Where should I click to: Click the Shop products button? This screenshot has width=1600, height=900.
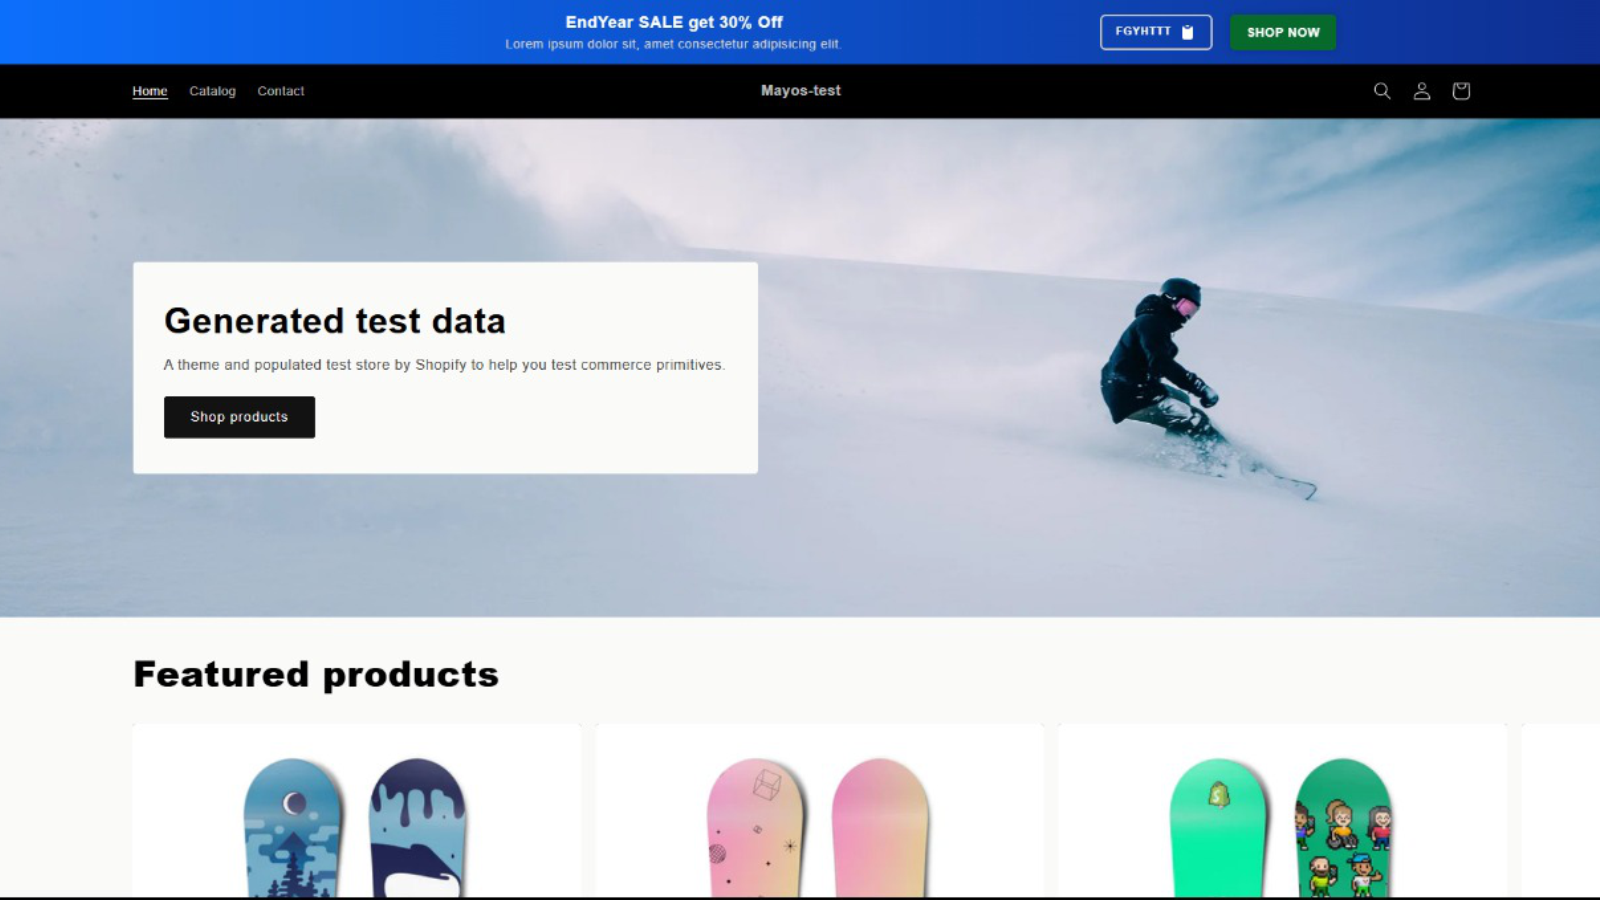click(x=239, y=417)
